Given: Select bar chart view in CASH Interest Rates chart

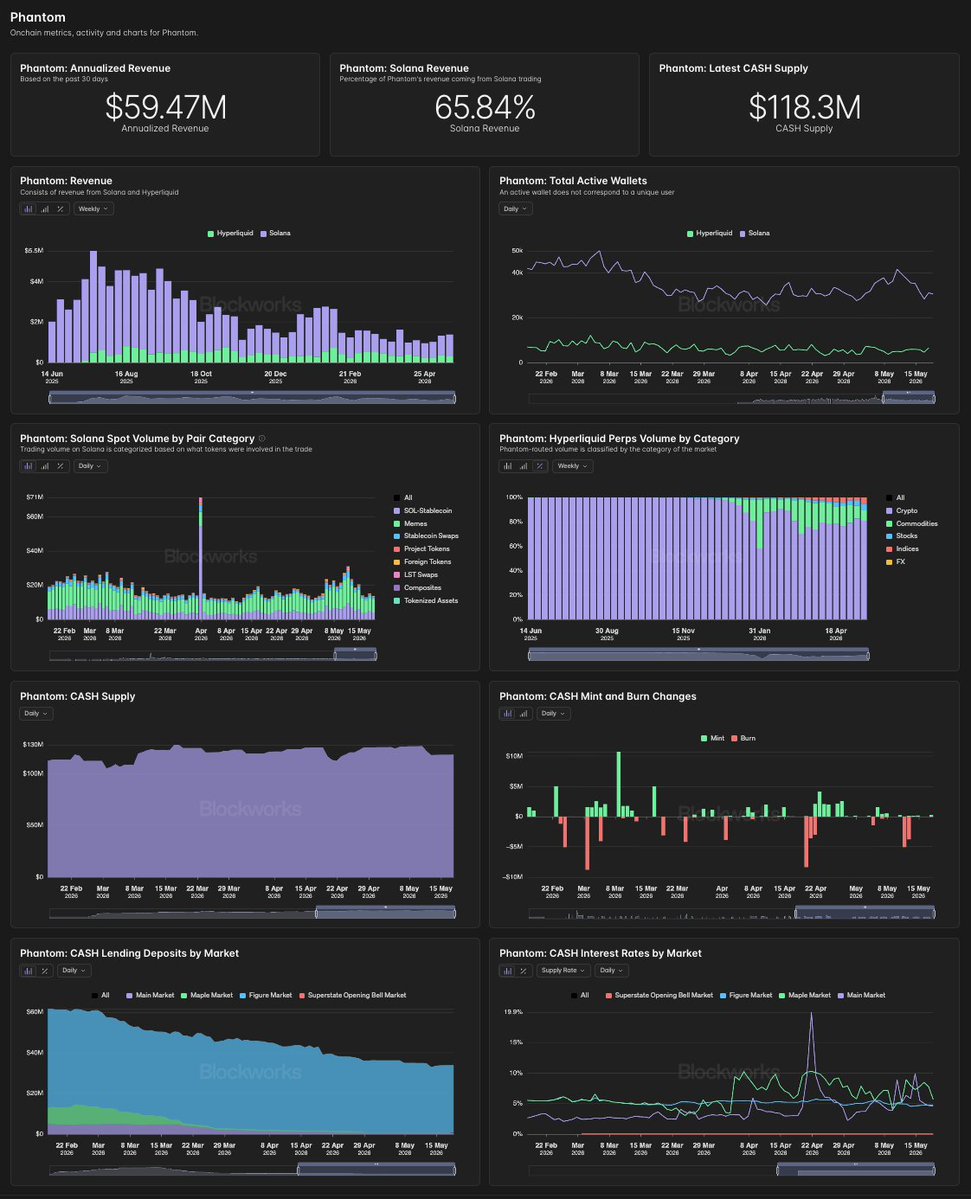Looking at the screenshot, I should pos(508,970).
